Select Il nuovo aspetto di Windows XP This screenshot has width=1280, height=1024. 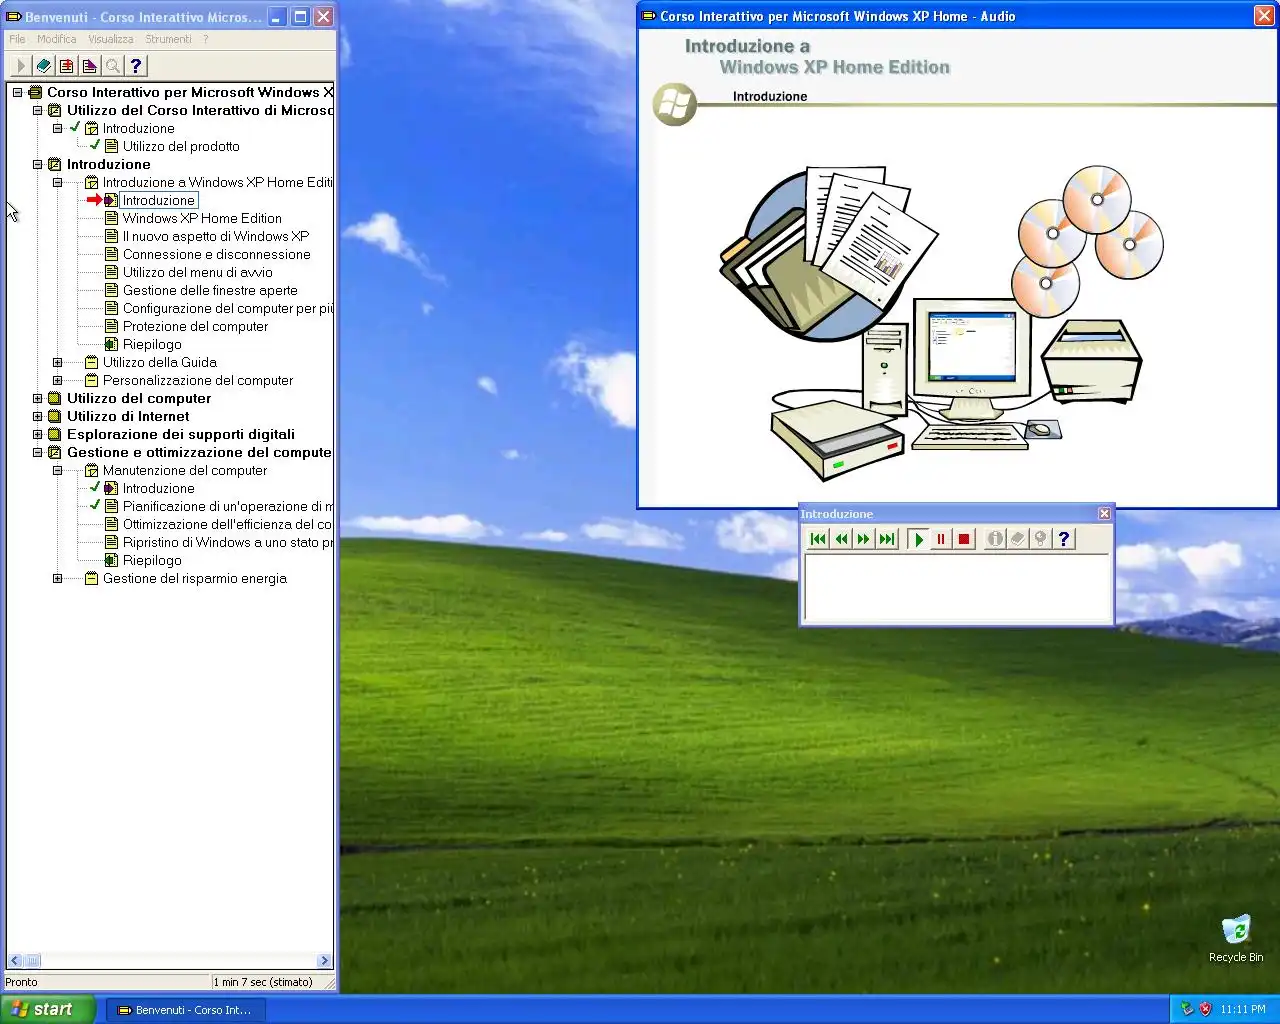216,236
